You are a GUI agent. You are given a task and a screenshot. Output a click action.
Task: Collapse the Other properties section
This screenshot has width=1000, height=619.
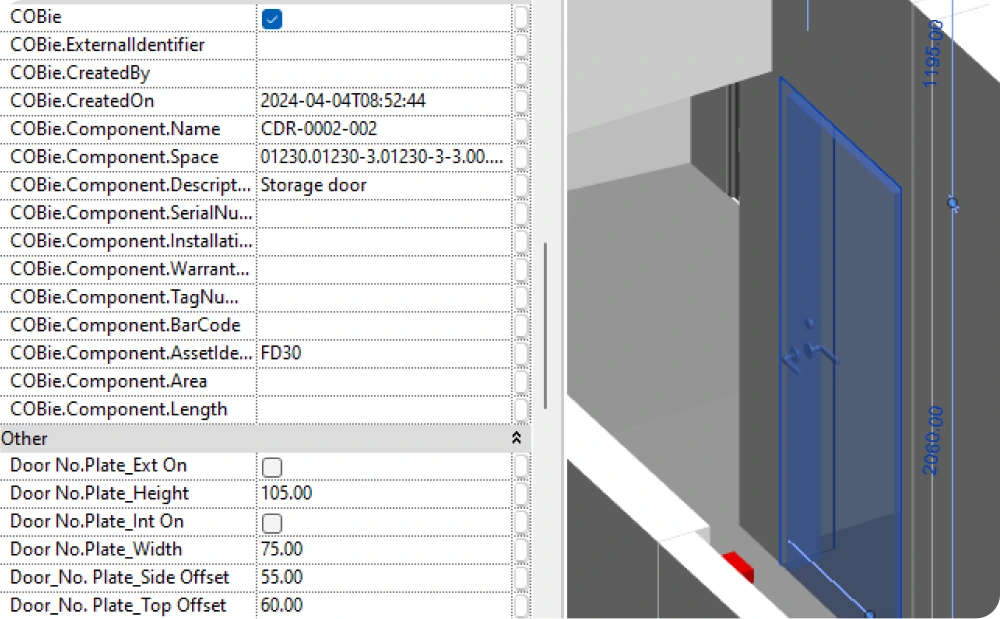pos(516,438)
